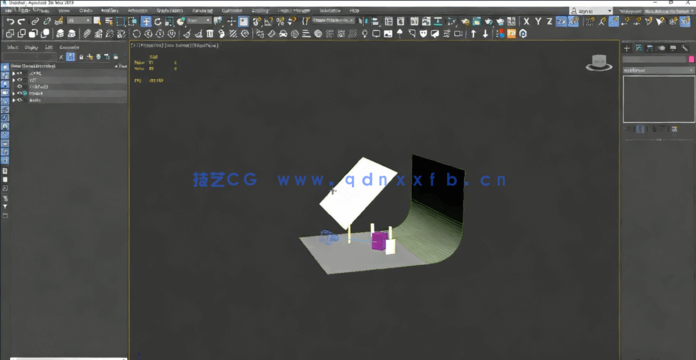
Task: Click the Unlink Selection tool
Action: pyautogui.click(x=47, y=21)
